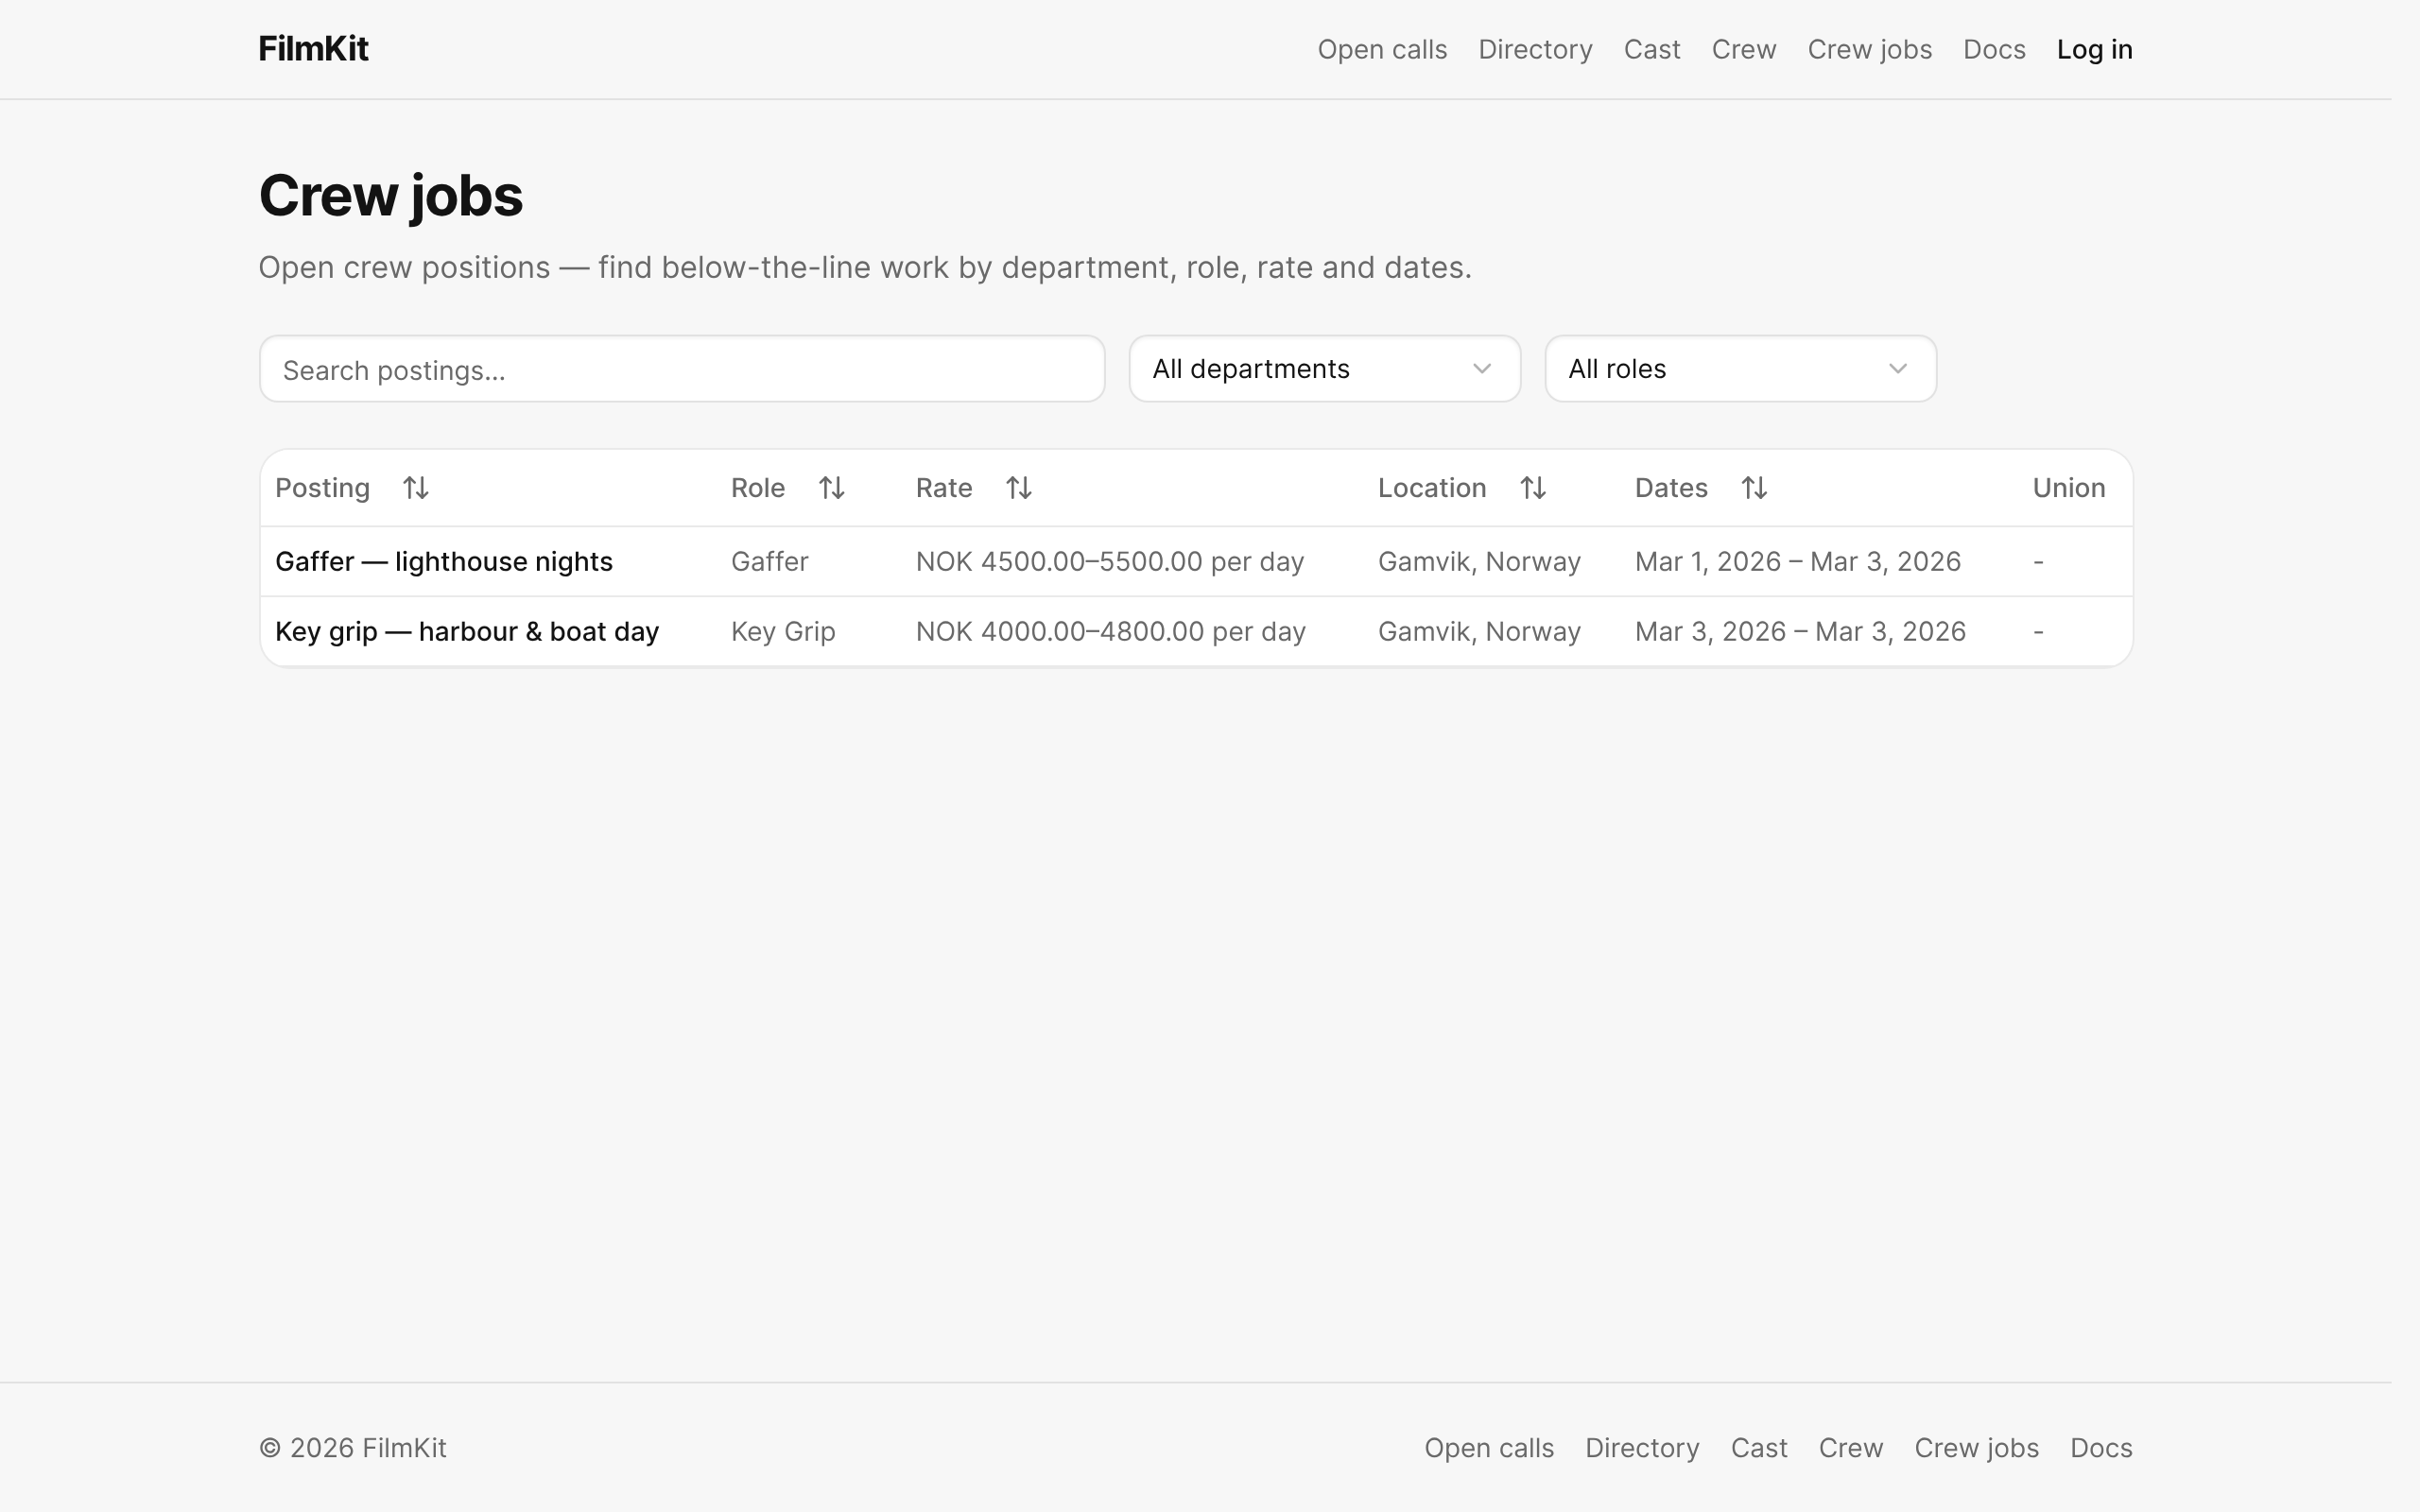Screen dimensions: 2420x1512
Task: Open footer Docs link
Action: (2101, 1448)
